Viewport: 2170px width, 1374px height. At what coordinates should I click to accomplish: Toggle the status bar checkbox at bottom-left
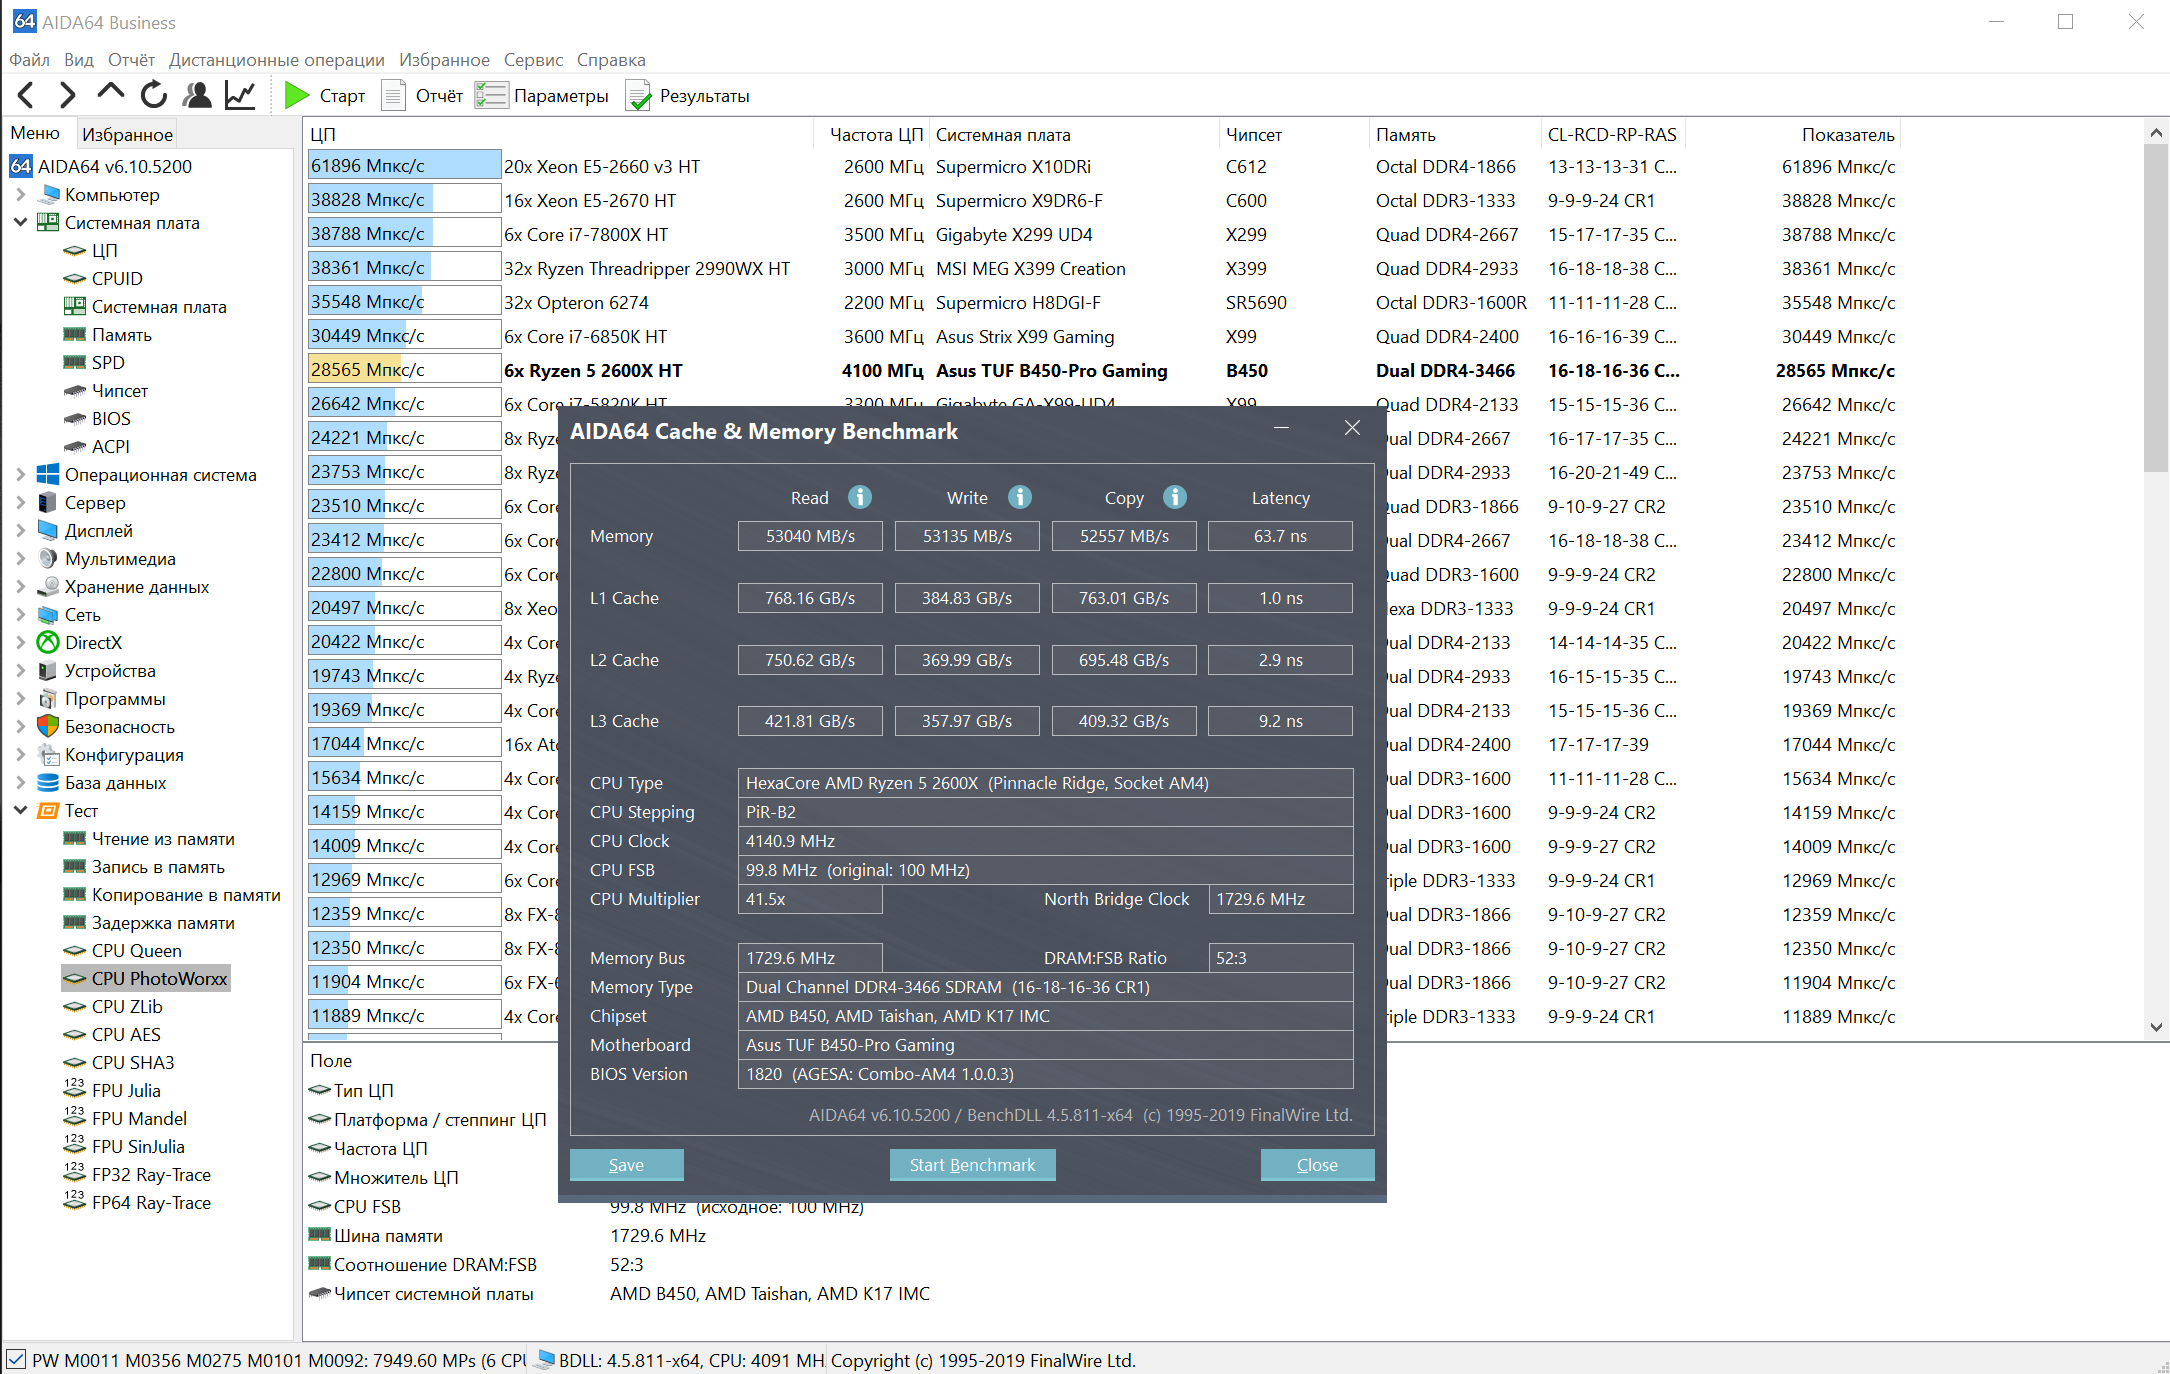16,1360
